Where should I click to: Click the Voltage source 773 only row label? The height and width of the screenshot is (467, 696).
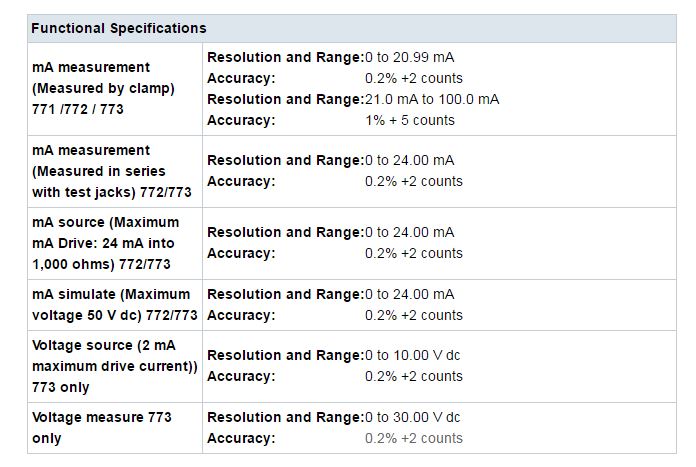click(115, 366)
